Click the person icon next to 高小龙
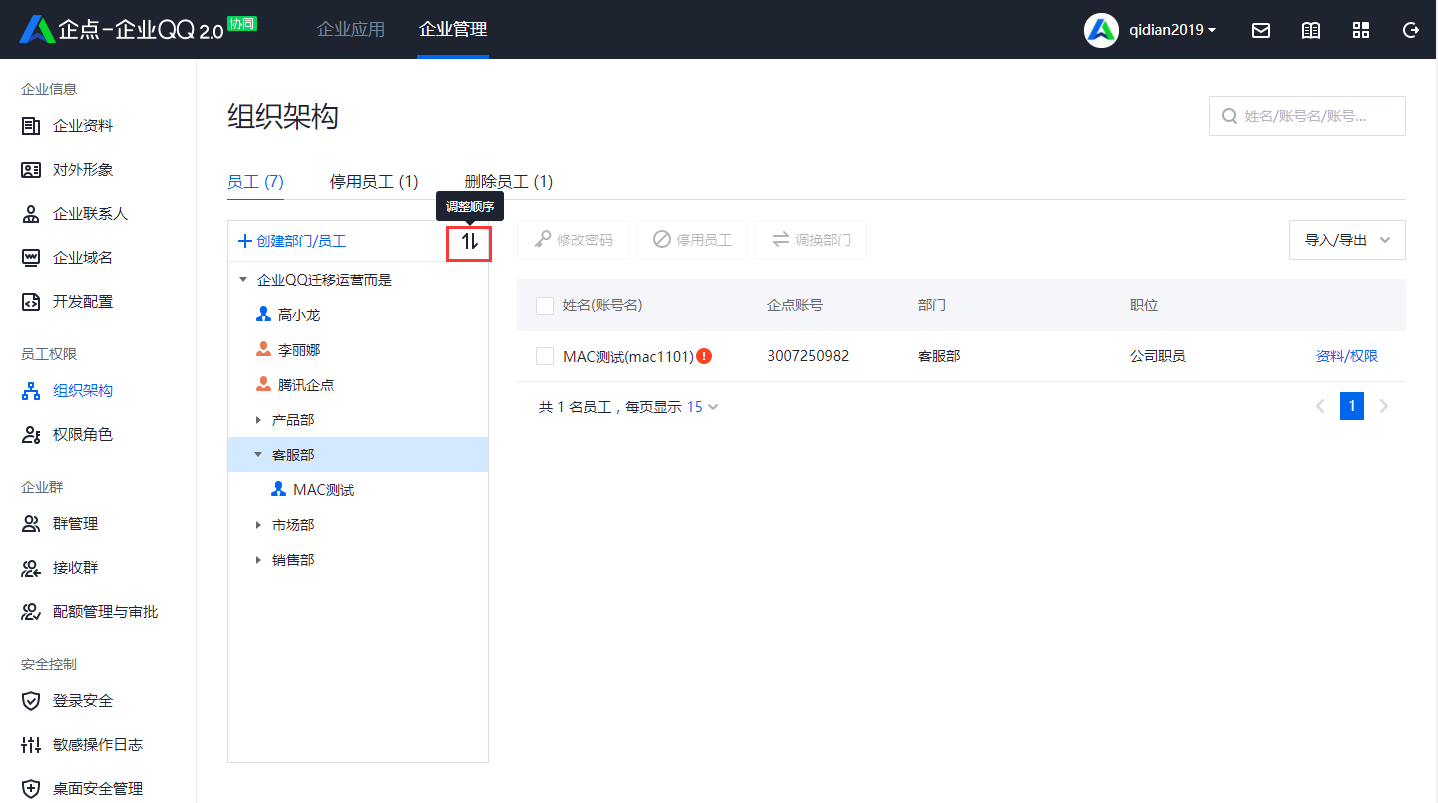Image resolution: width=1438 pixels, height=803 pixels. (263, 314)
